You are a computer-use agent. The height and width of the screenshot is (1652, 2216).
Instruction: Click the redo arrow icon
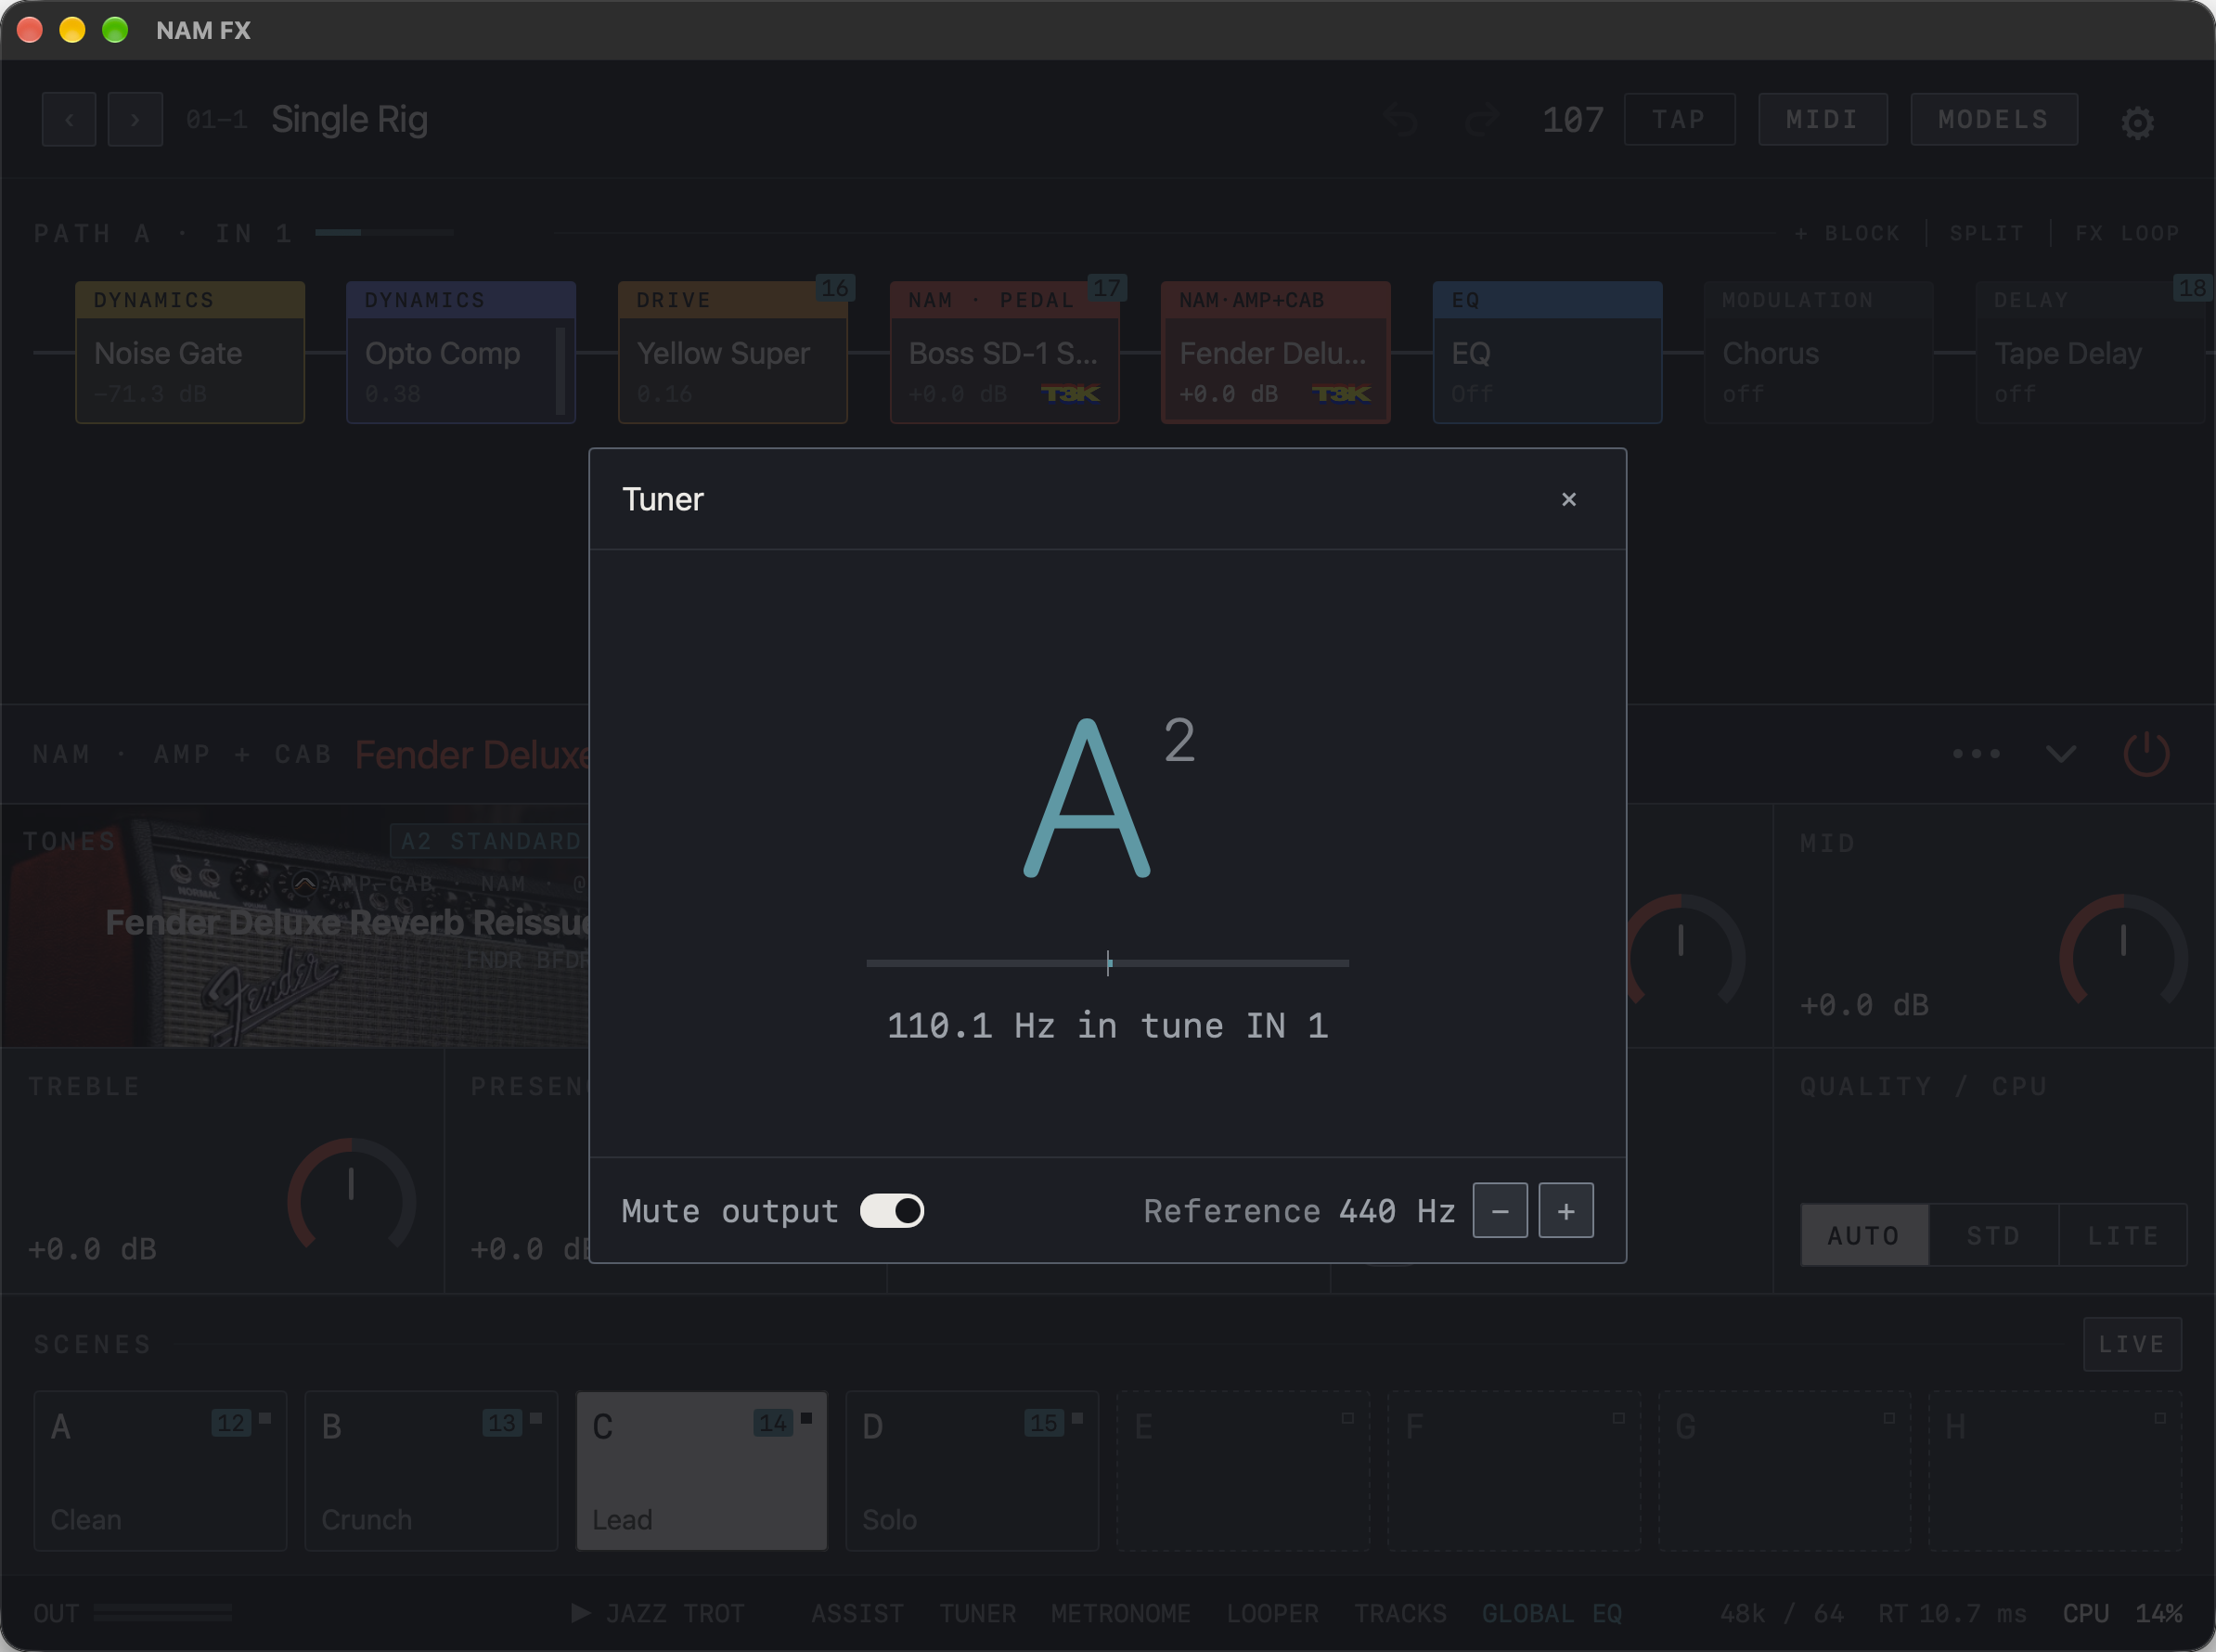coord(1482,120)
